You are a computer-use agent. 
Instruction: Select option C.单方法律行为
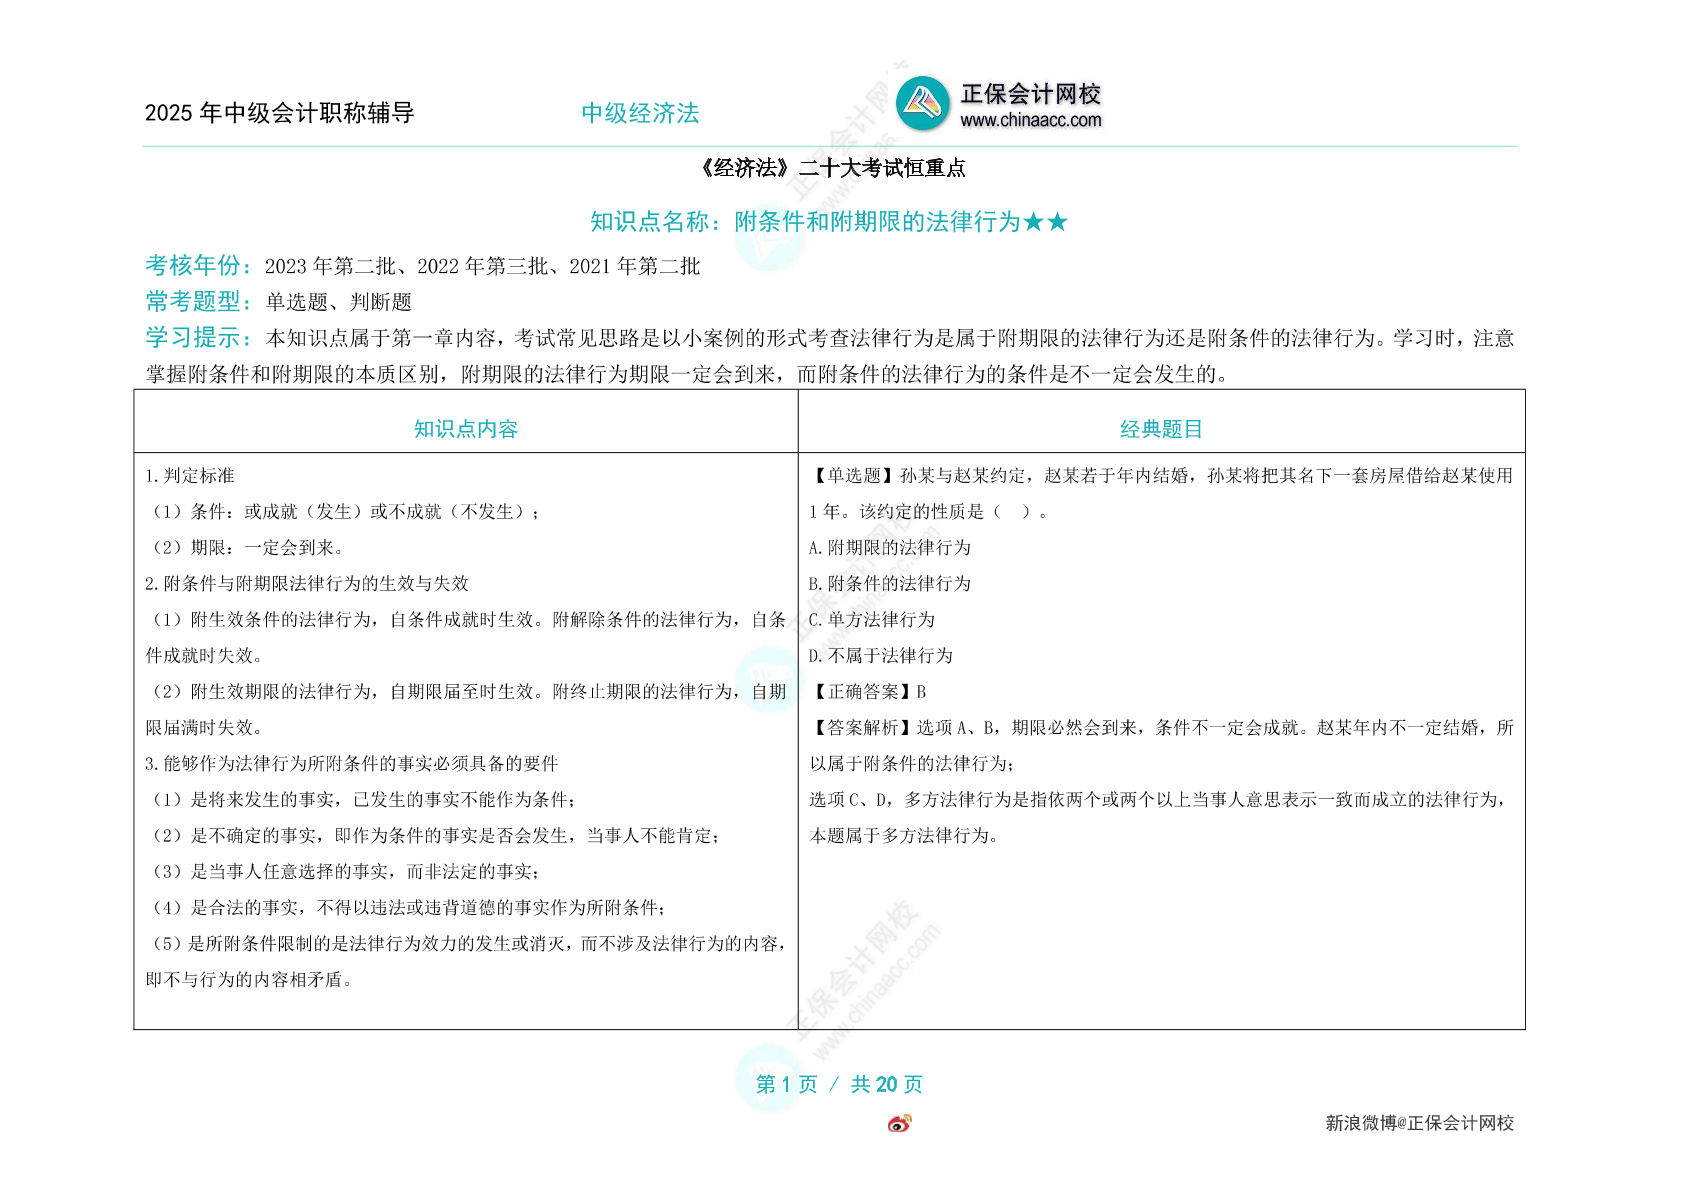click(x=872, y=620)
